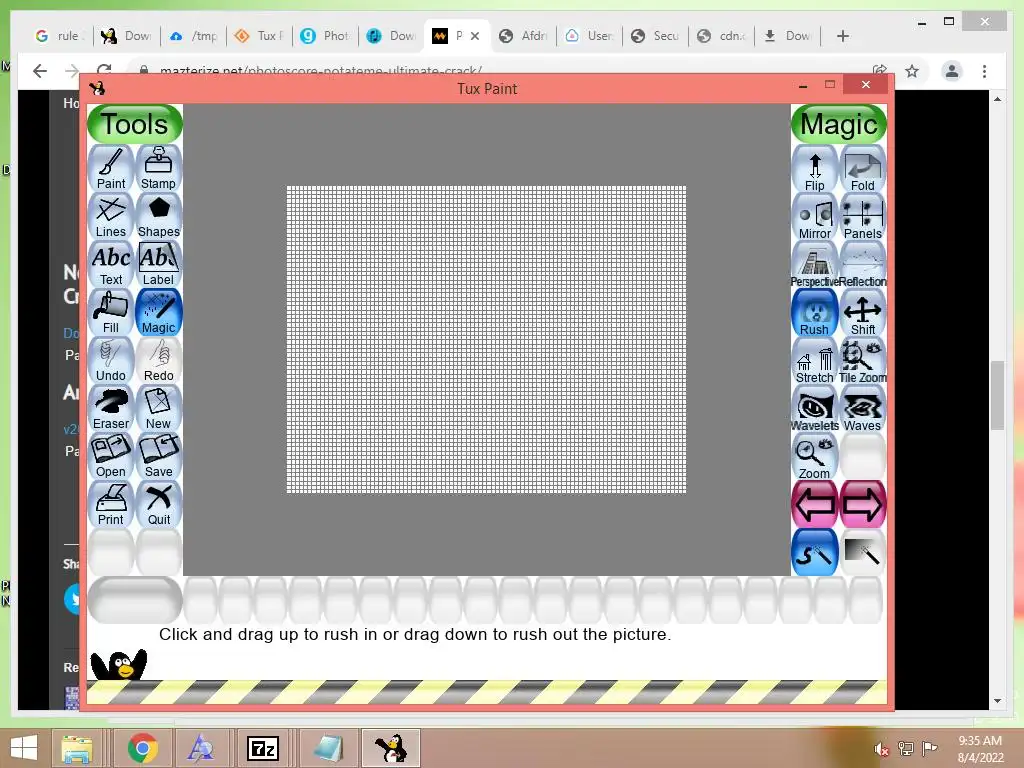Switch to the /tmp browser tab
Image resolution: width=1024 pixels, height=768 pixels.
tap(193, 36)
